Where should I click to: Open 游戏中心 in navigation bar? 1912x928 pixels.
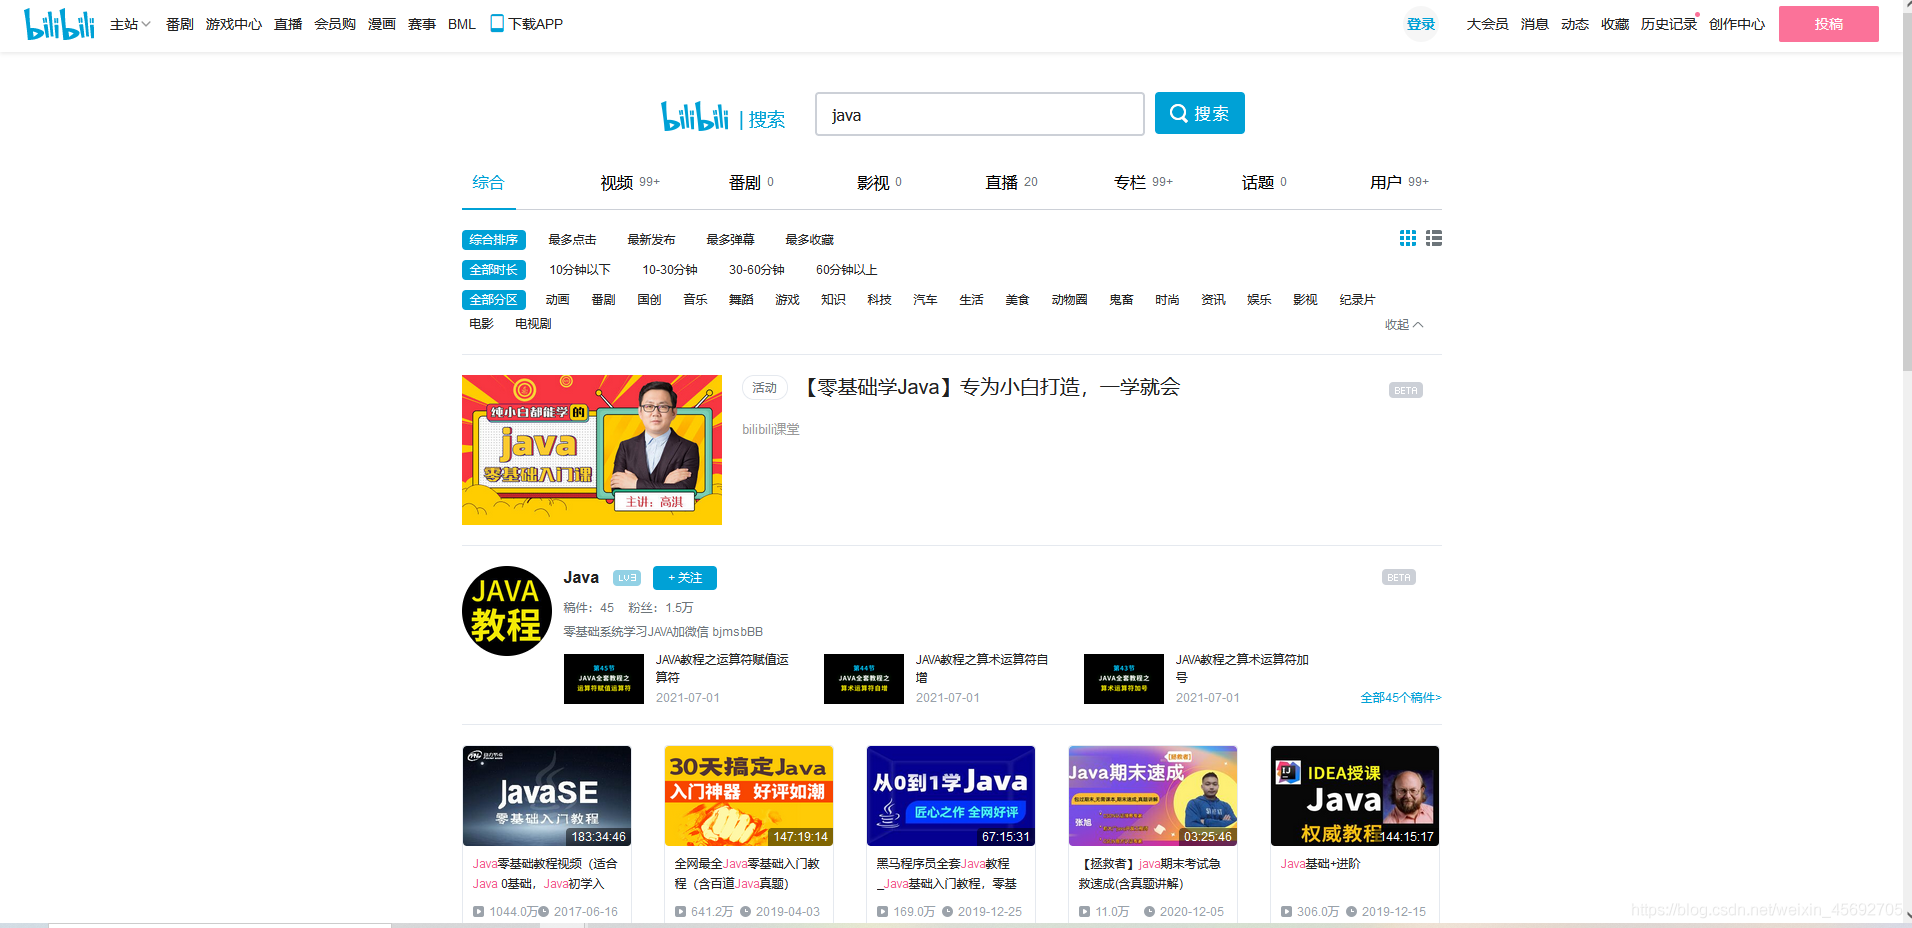pos(234,24)
